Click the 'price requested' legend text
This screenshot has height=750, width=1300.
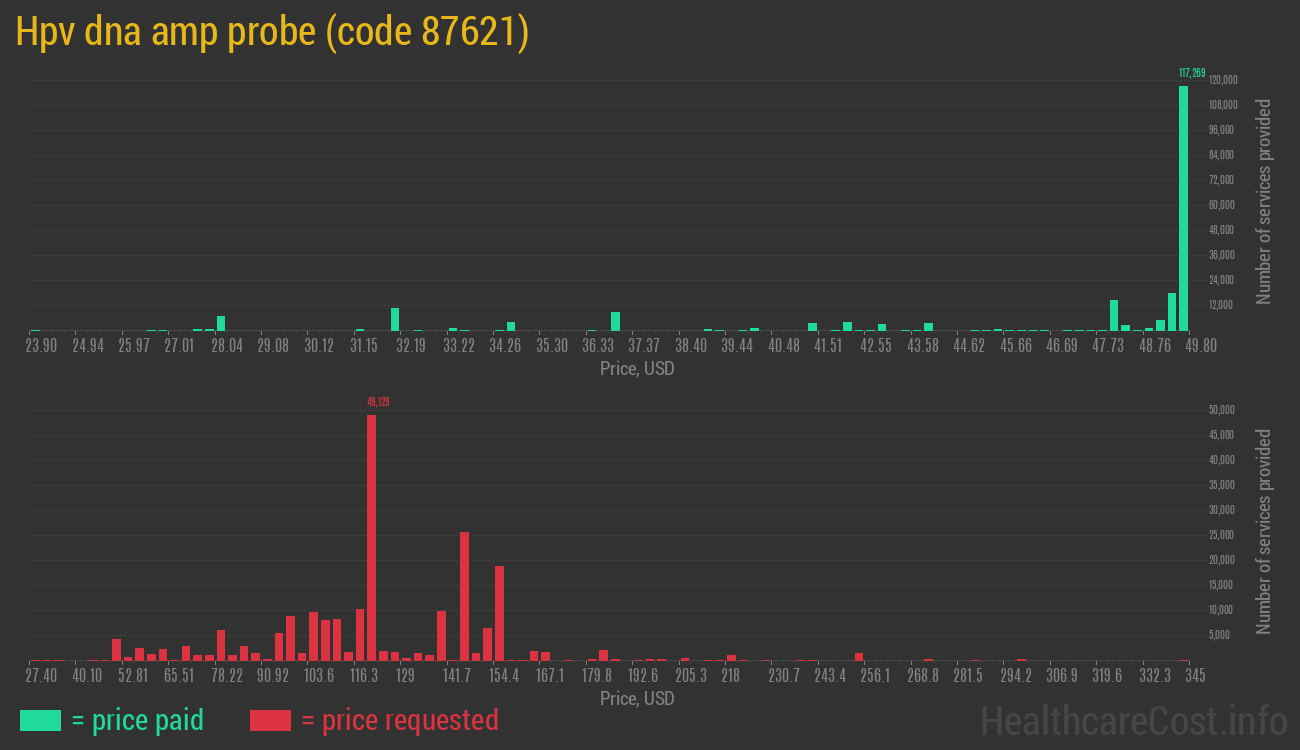399,720
